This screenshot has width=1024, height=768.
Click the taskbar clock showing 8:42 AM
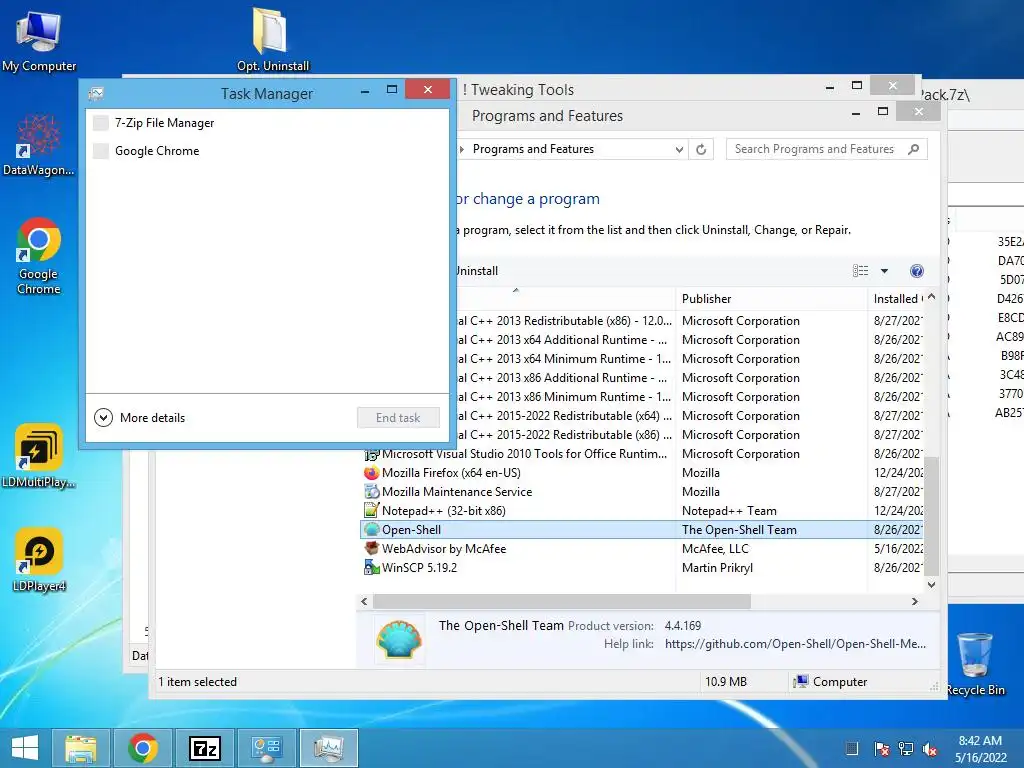(x=980, y=741)
